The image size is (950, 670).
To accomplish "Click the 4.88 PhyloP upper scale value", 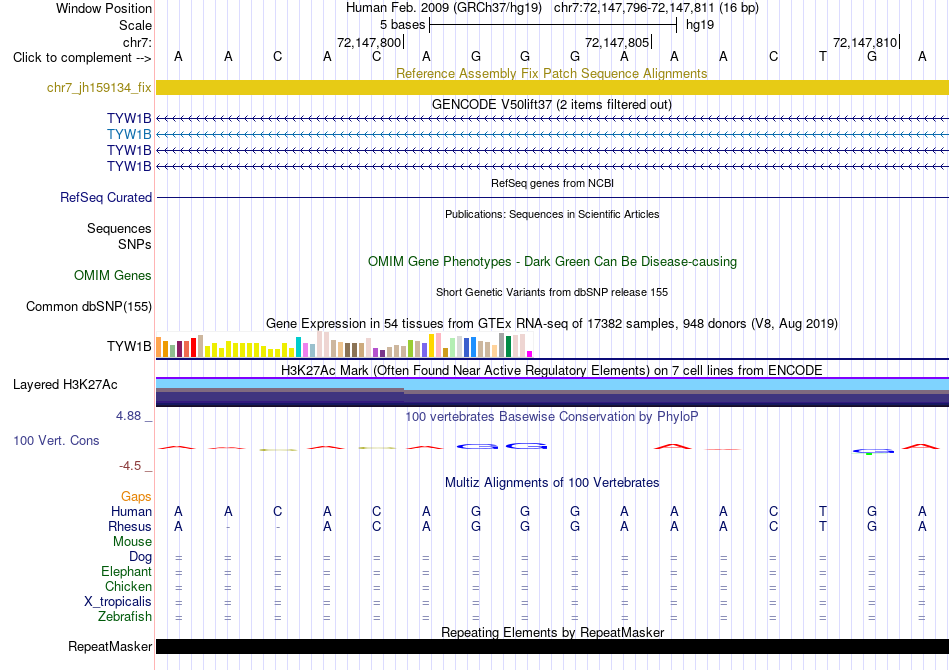I will [128, 416].
